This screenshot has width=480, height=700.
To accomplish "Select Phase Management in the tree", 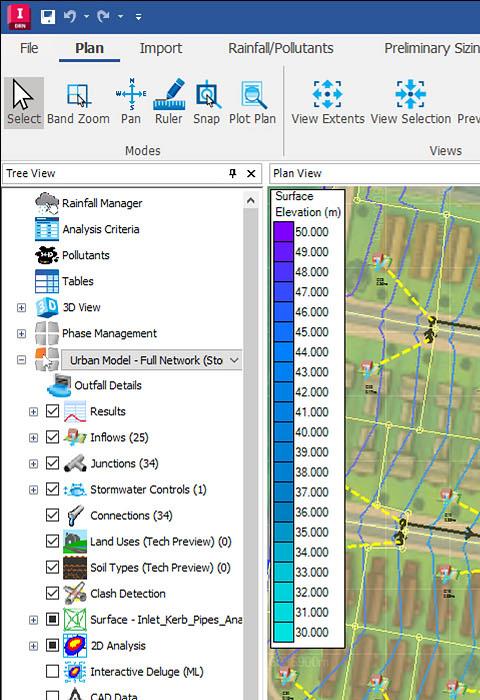I will coord(109,333).
